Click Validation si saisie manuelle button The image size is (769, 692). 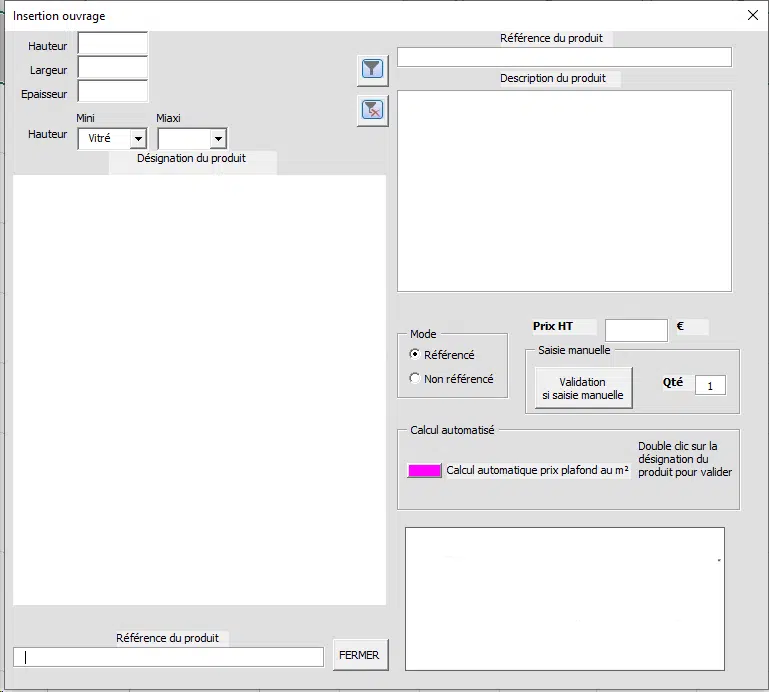pyautogui.click(x=583, y=388)
